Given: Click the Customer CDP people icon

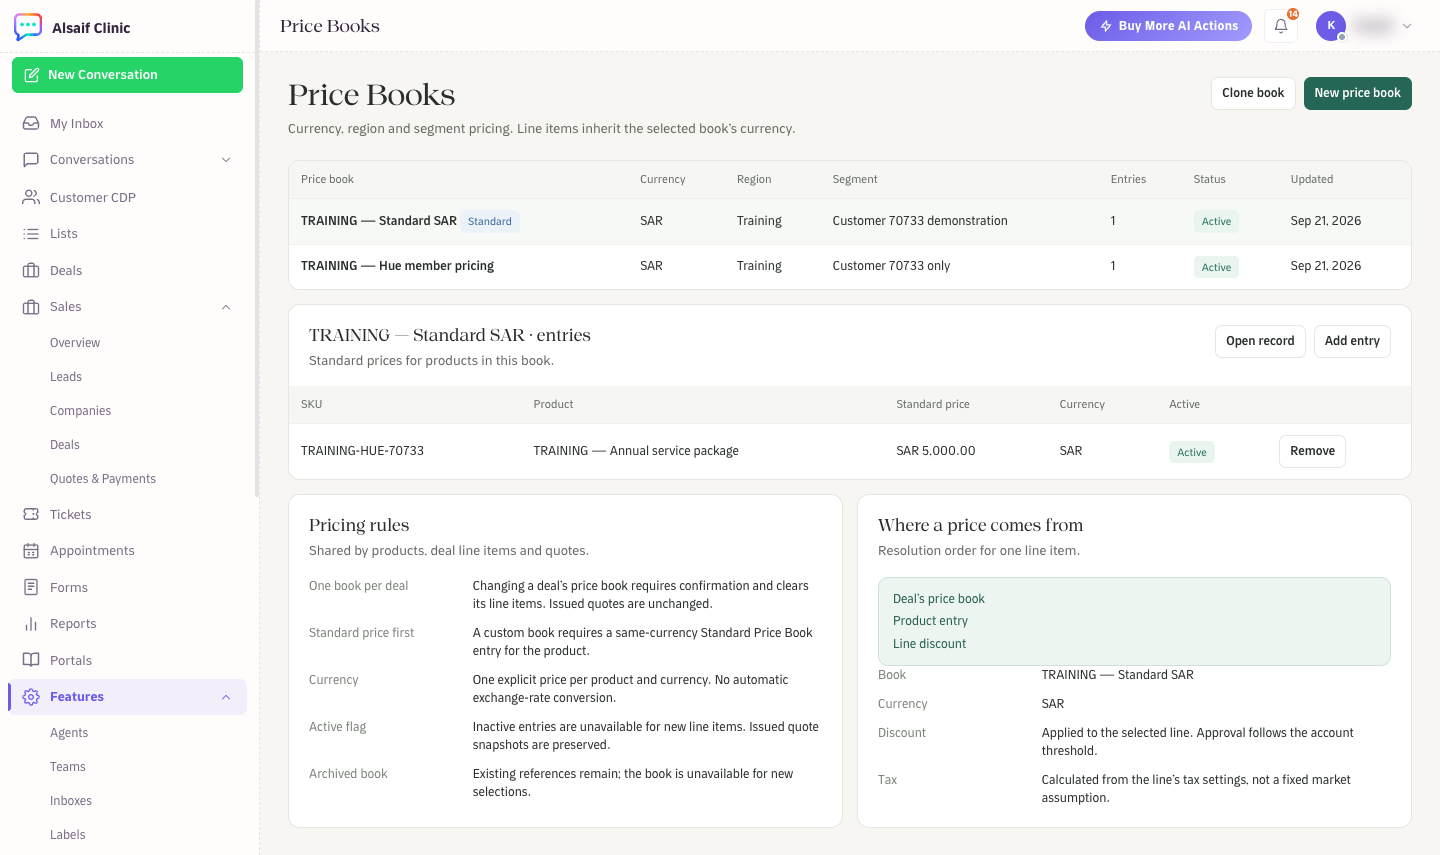Looking at the screenshot, I should (x=31, y=197).
